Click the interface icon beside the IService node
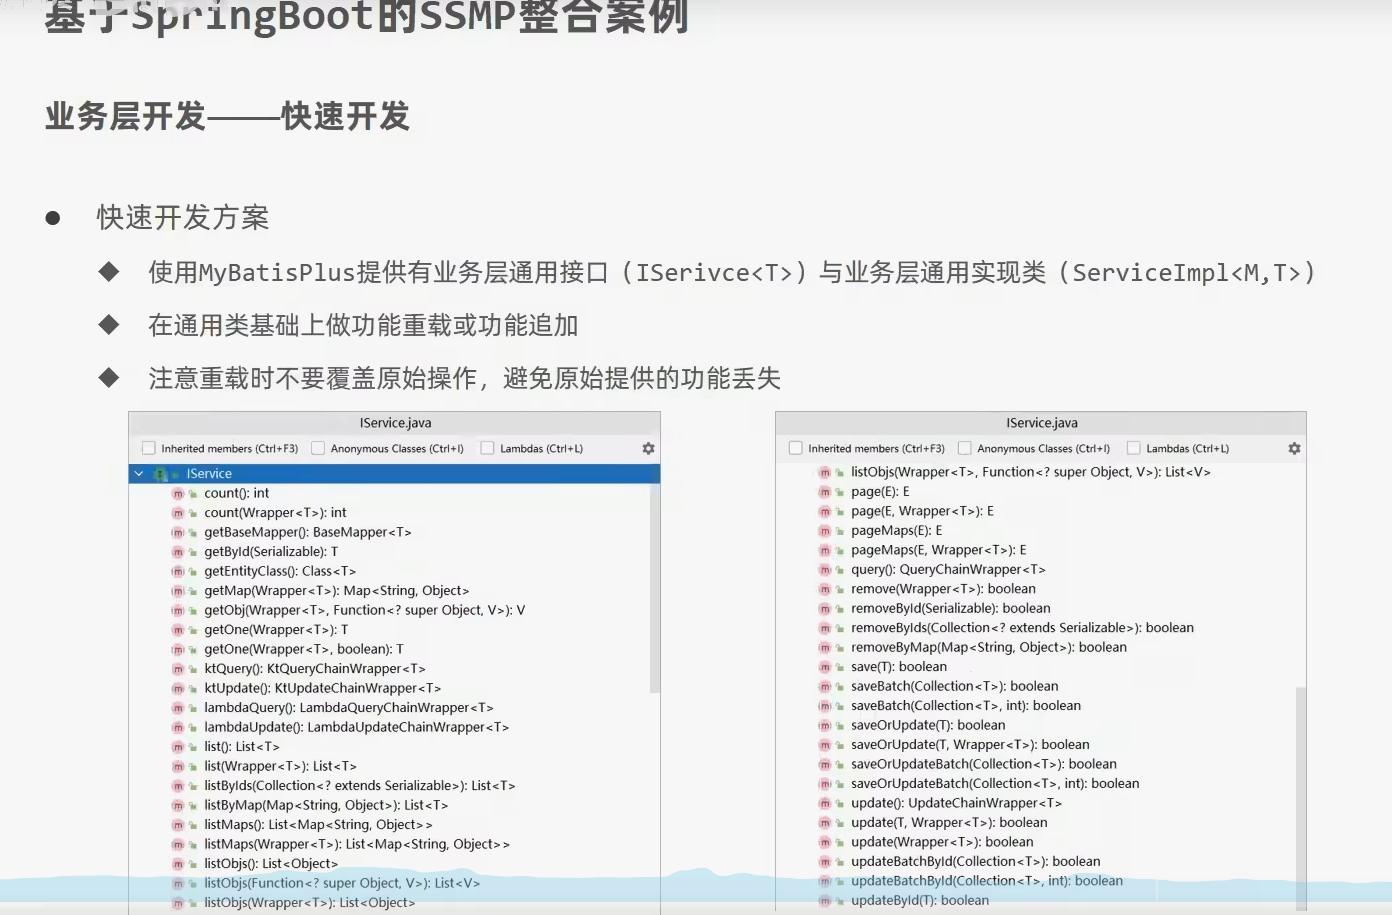This screenshot has height=915, width=1392. (160, 474)
